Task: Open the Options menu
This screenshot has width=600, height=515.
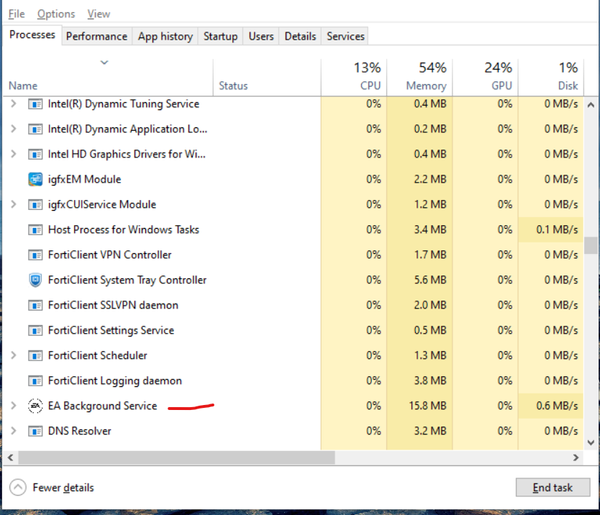Action: [56, 14]
